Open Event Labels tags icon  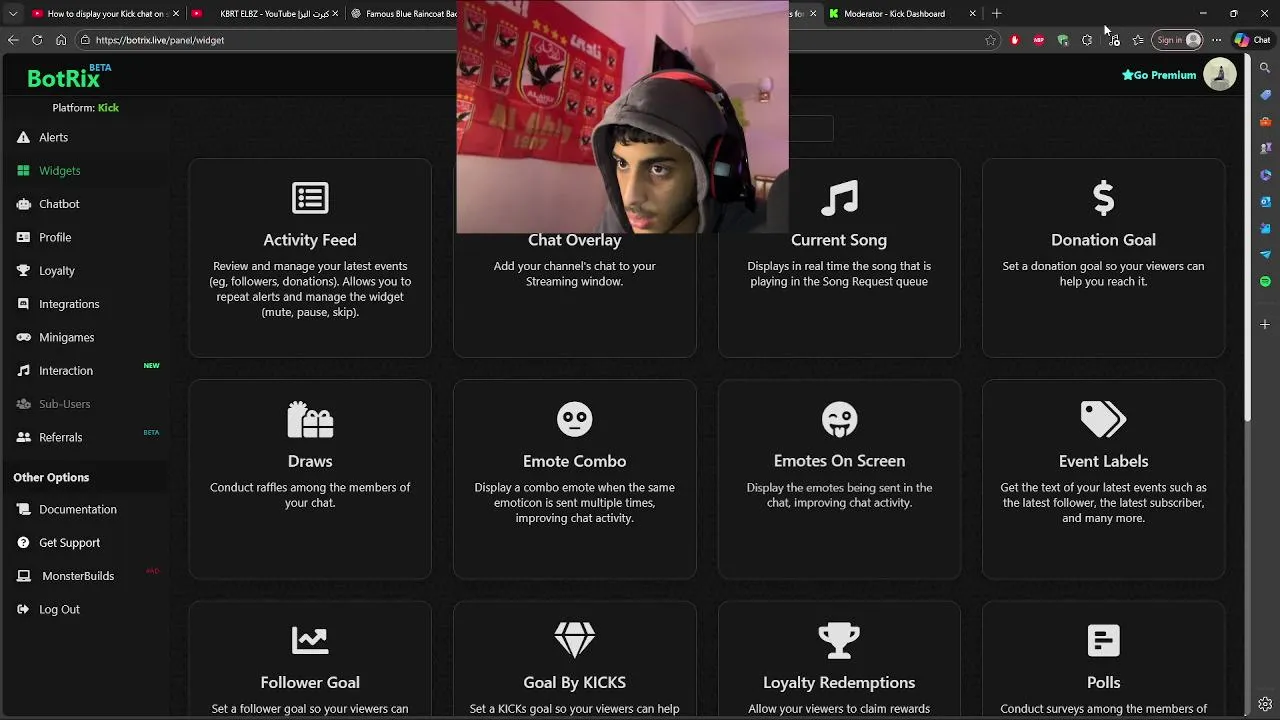pos(1103,419)
